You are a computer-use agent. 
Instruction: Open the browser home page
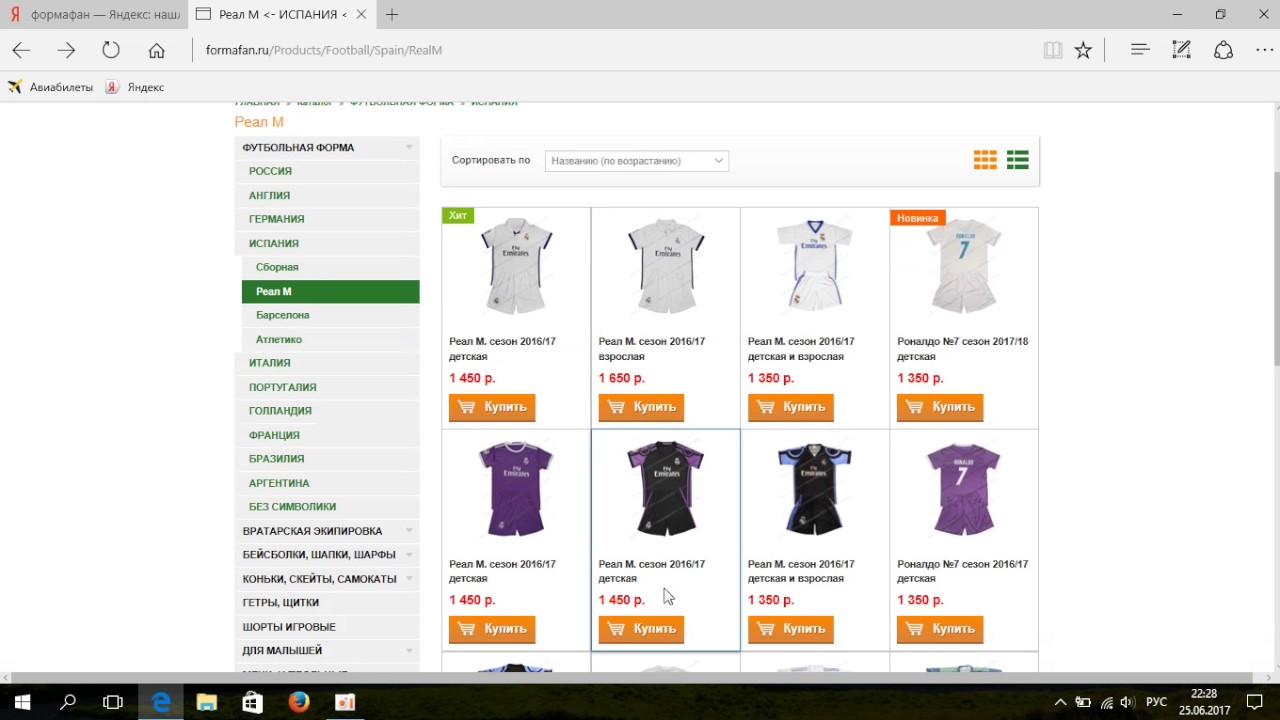tap(156, 50)
